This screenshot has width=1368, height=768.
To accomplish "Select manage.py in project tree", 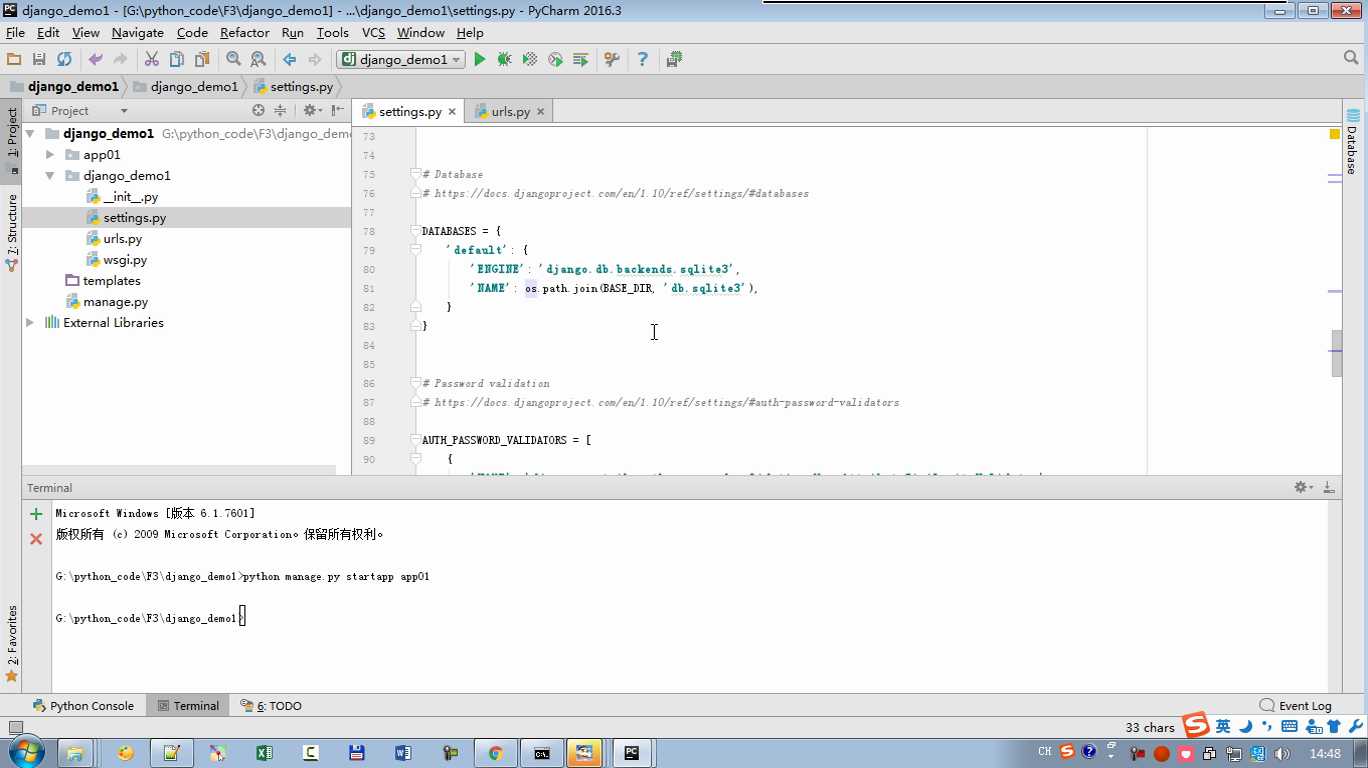I will (x=115, y=302).
